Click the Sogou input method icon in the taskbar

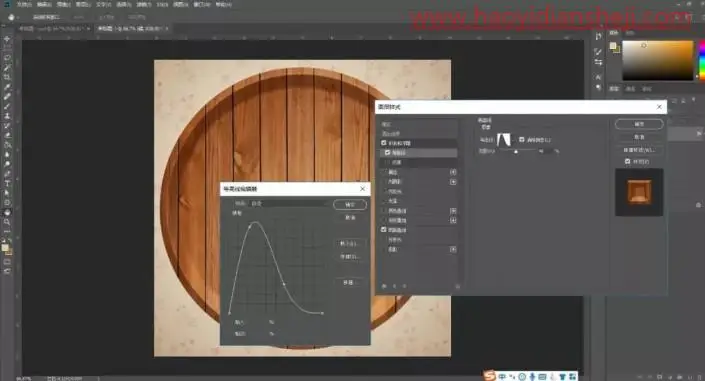tap(490, 376)
